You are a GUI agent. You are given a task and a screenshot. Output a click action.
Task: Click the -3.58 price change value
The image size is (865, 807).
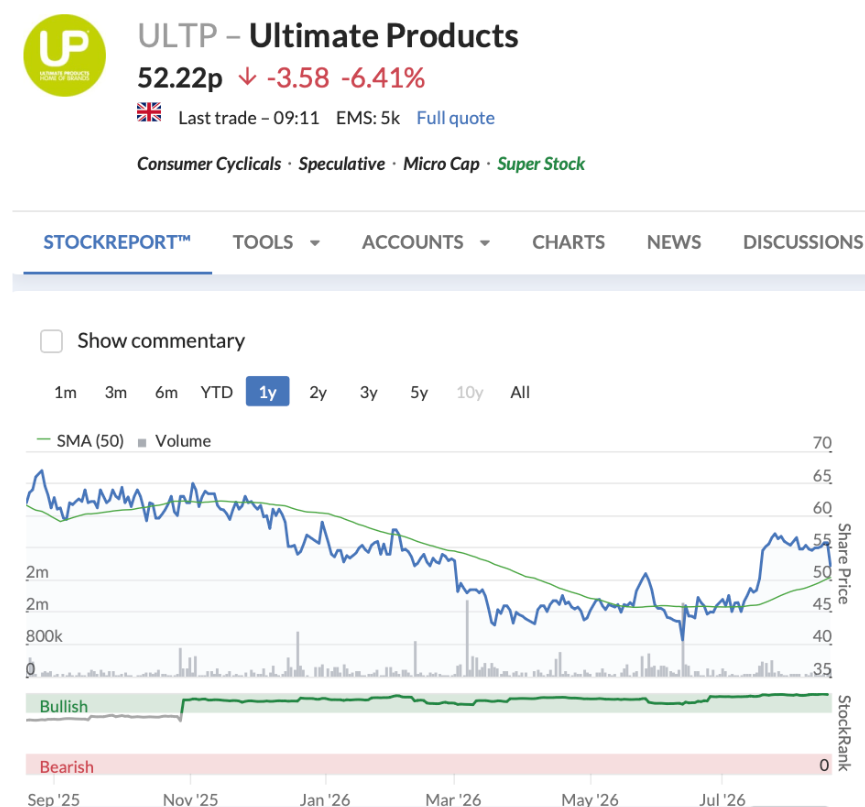coord(298,78)
